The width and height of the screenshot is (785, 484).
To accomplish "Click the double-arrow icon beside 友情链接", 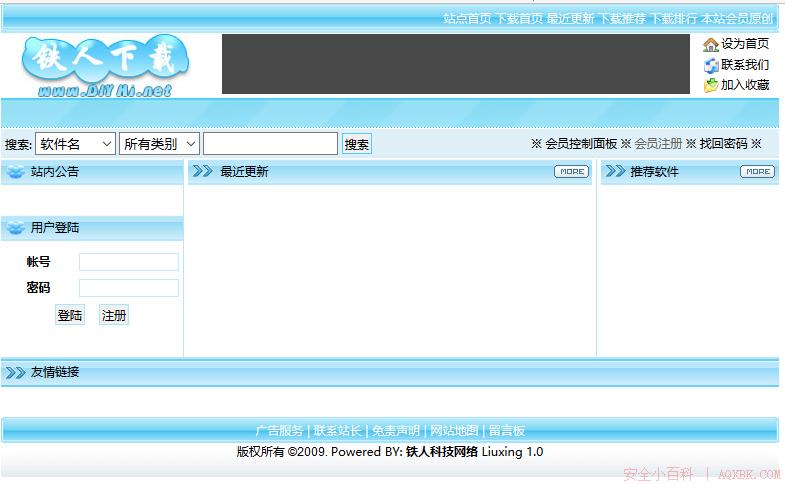I will (15, 372).
